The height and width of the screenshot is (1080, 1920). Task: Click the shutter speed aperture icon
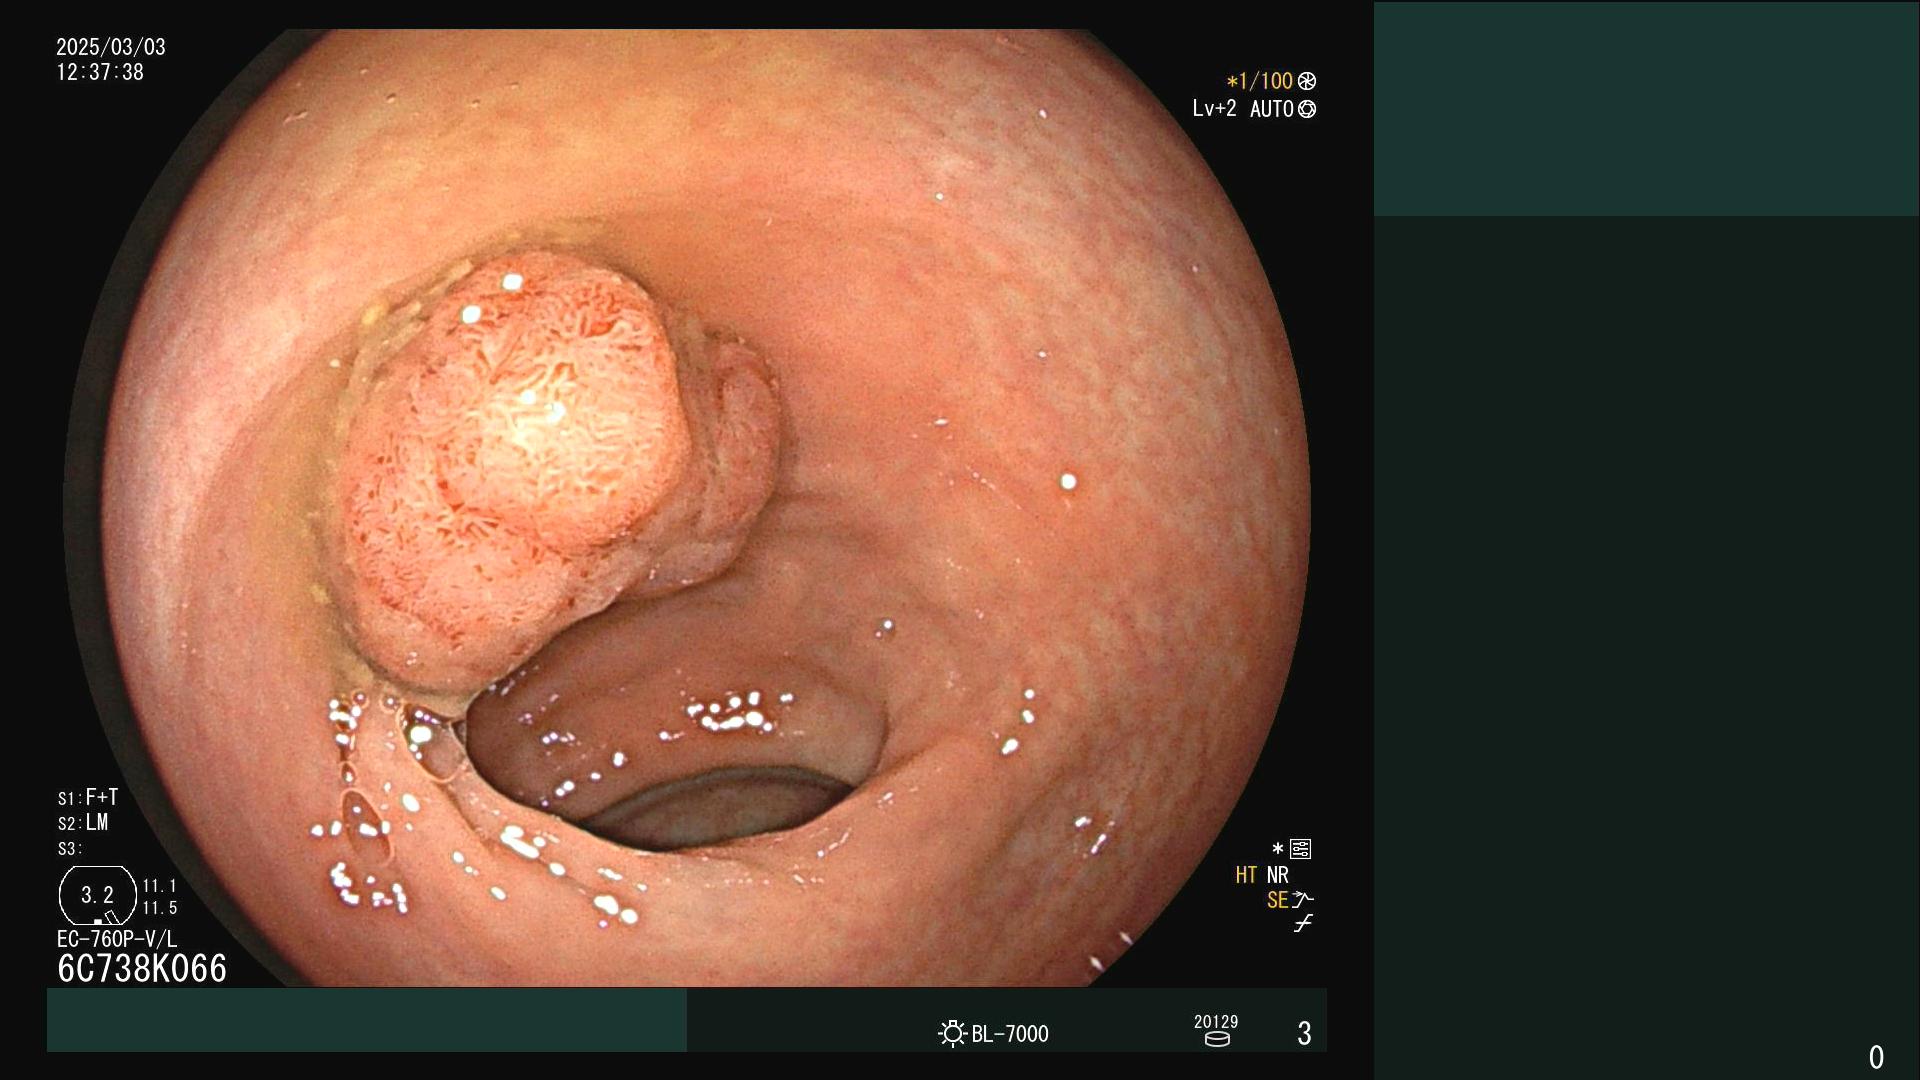click(x=1307, y=81)
